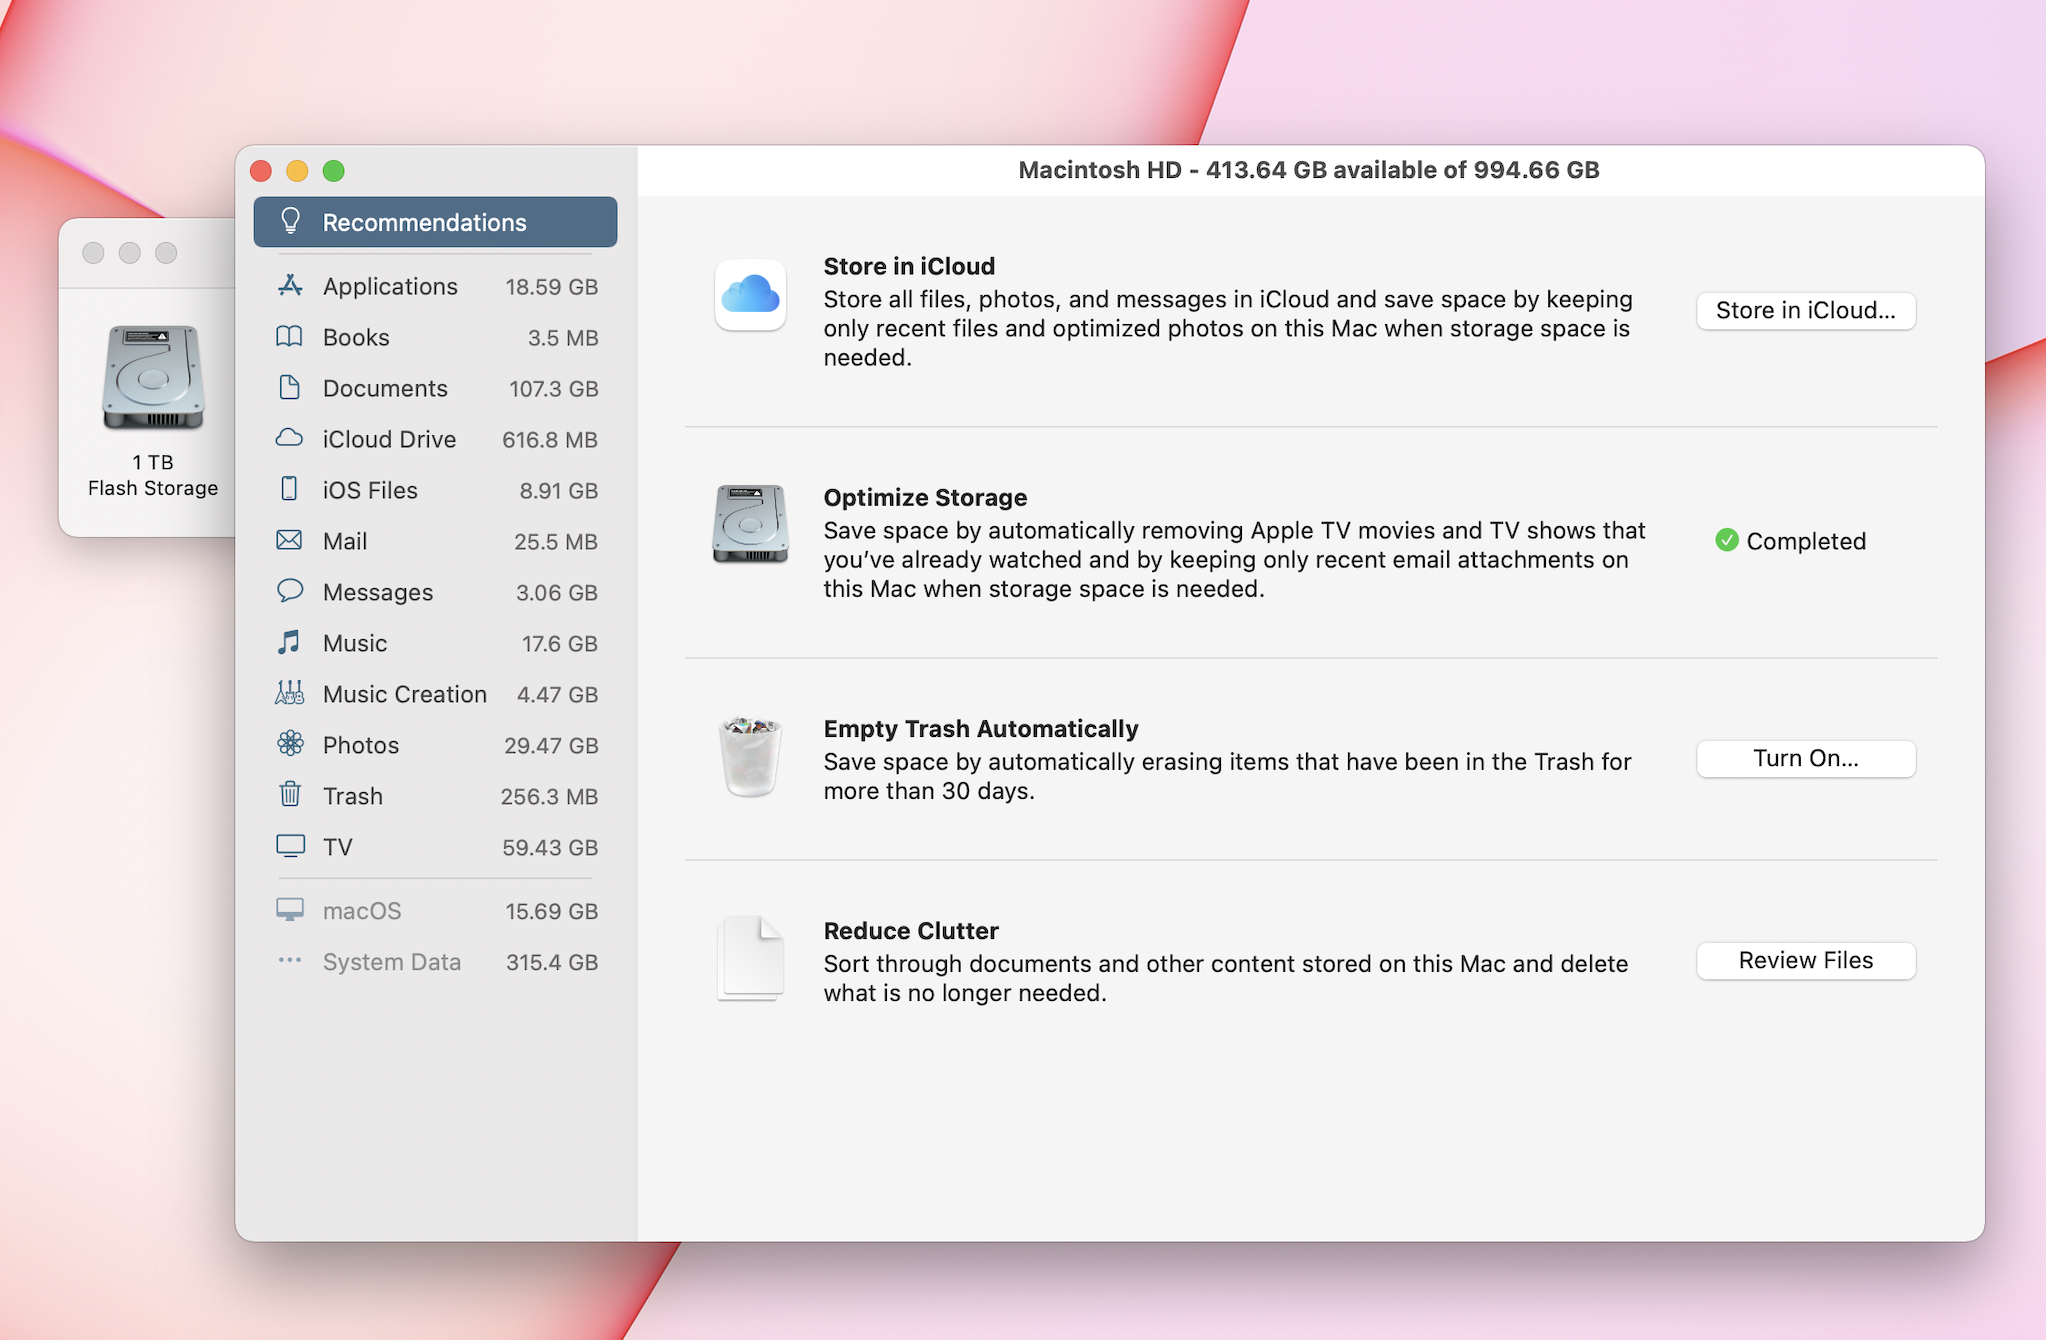
Task: Click the green Completed checkmark
Action: (1726, 541)
